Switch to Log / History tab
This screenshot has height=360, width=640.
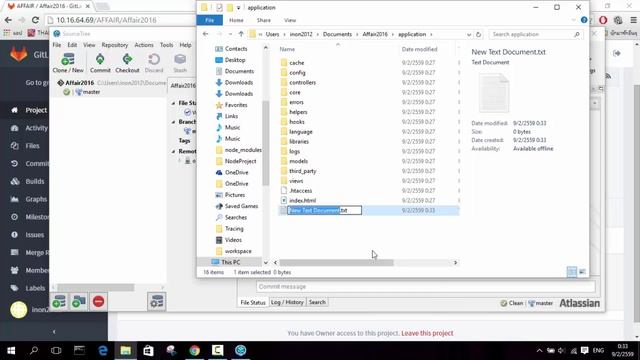[x=287, y=302]
